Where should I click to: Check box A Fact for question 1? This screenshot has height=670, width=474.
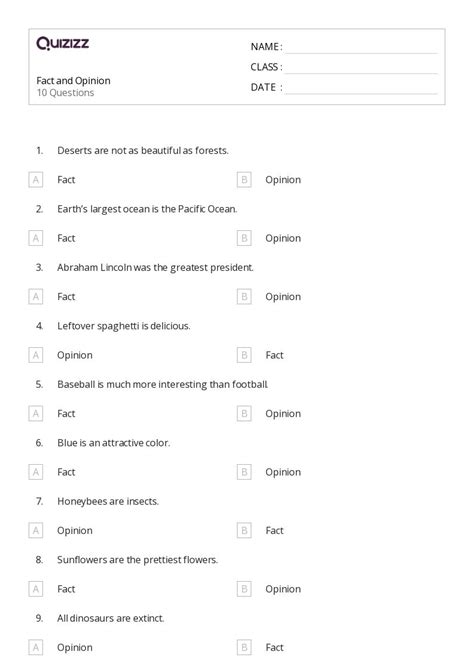point(36,180)
